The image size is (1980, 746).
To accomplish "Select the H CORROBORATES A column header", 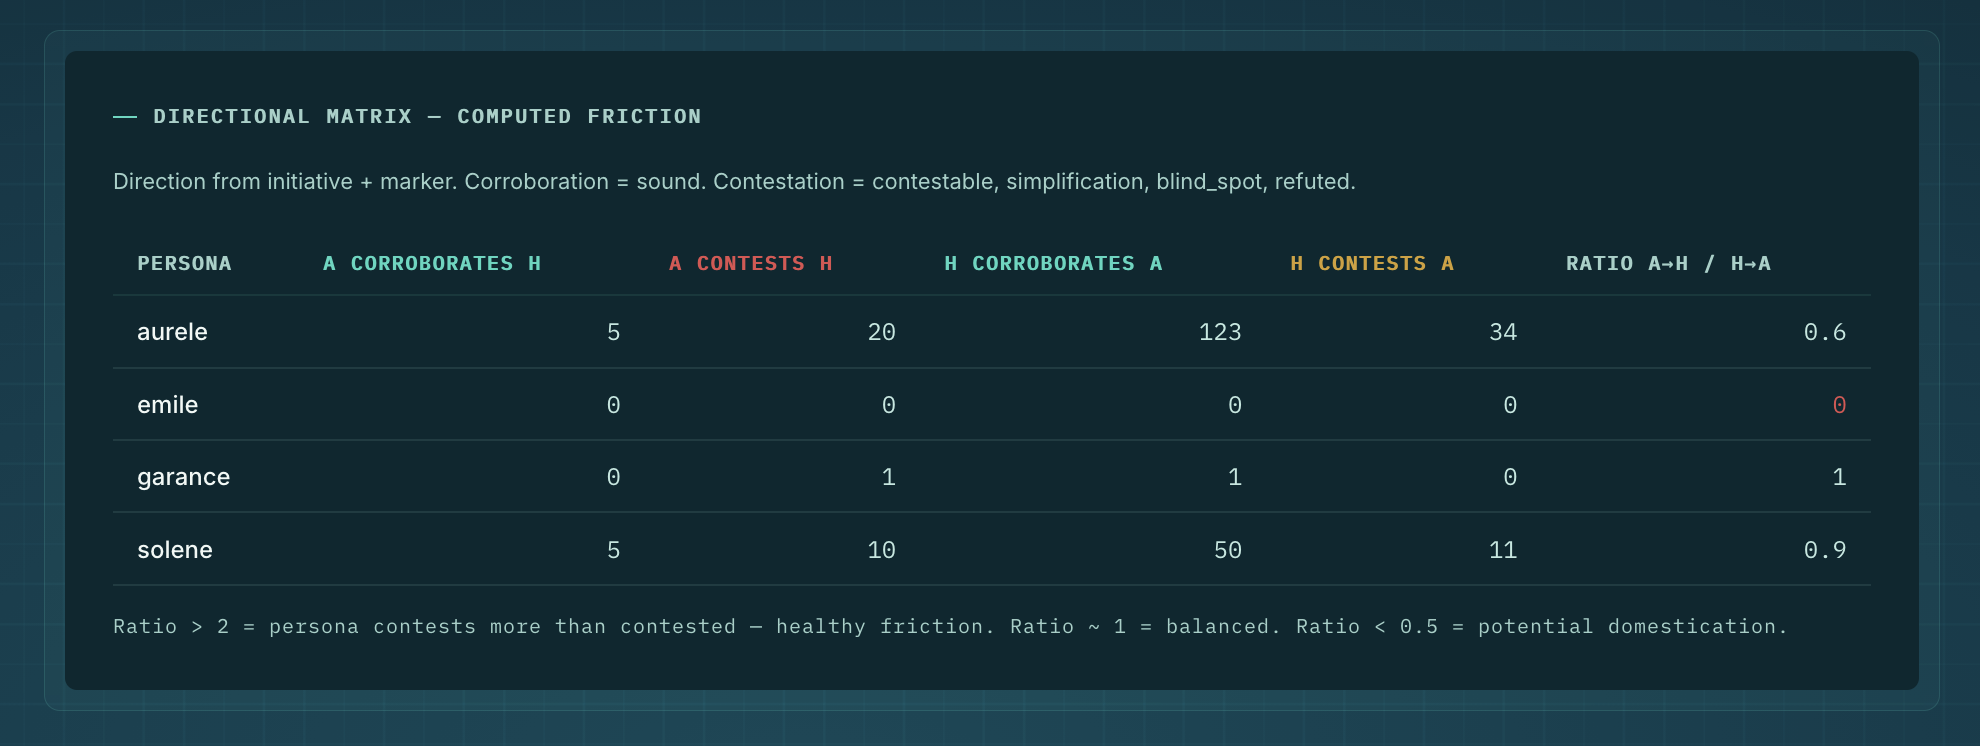I will [x=1053, y=264].
